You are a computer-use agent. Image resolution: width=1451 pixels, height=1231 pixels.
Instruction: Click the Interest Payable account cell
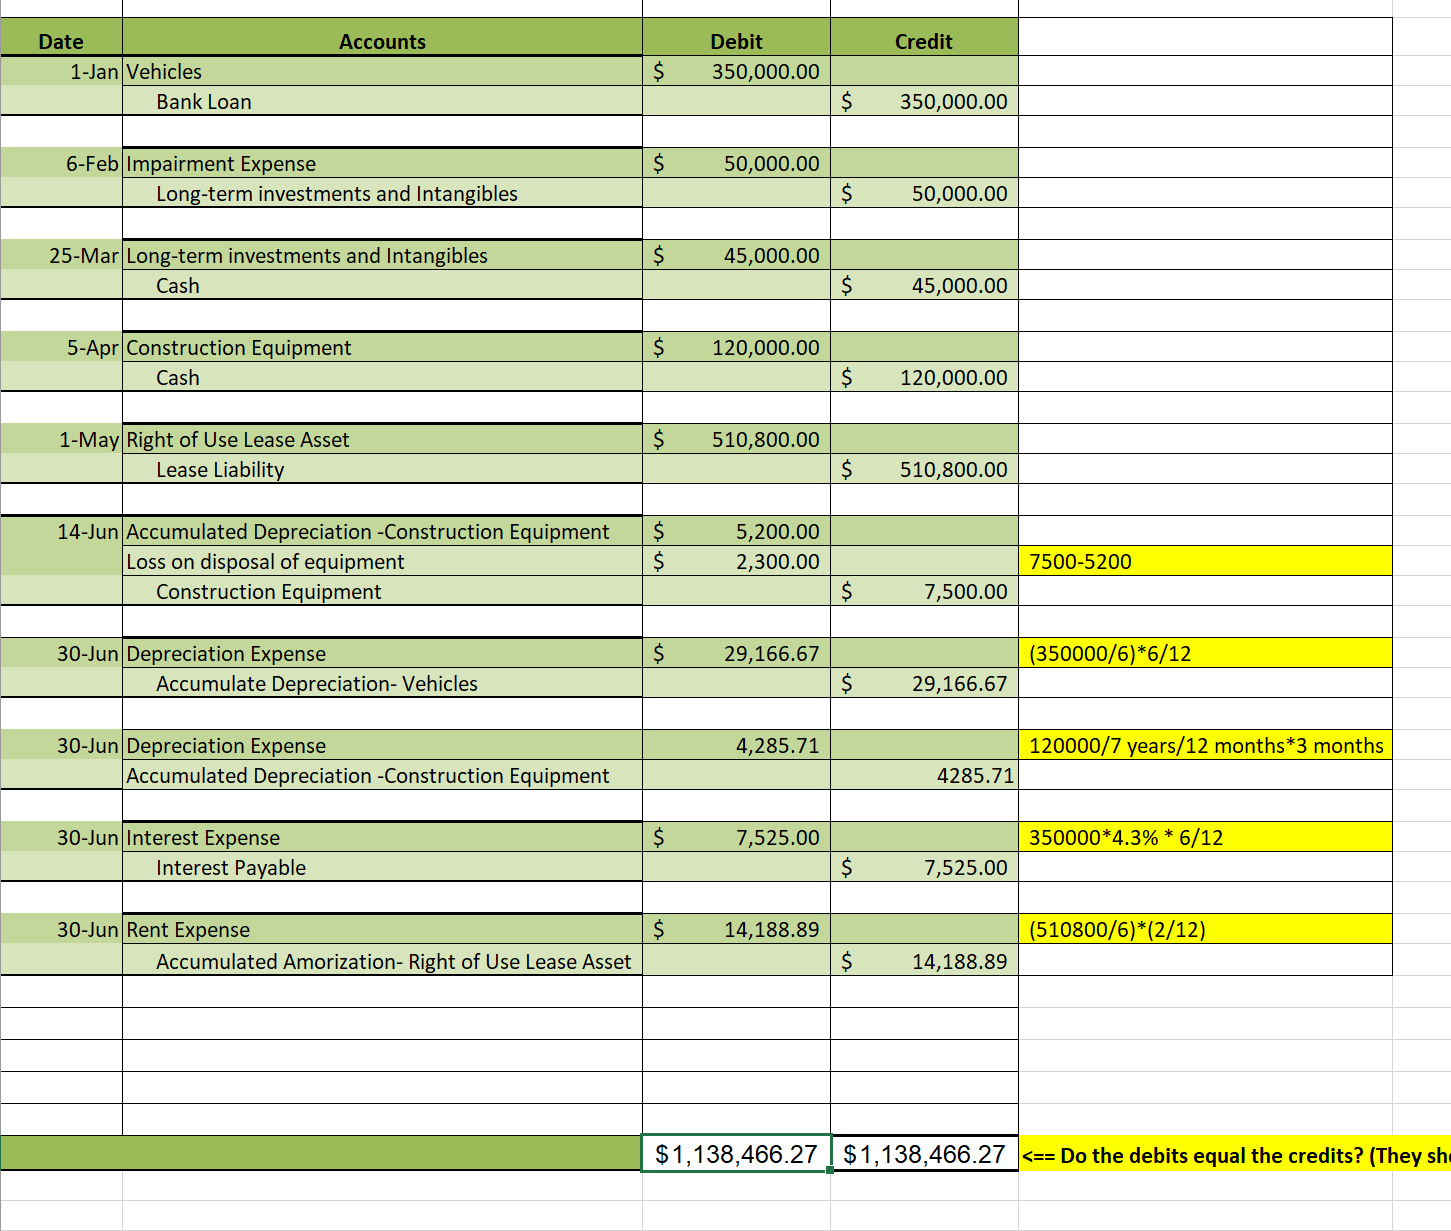coord(382,867)
